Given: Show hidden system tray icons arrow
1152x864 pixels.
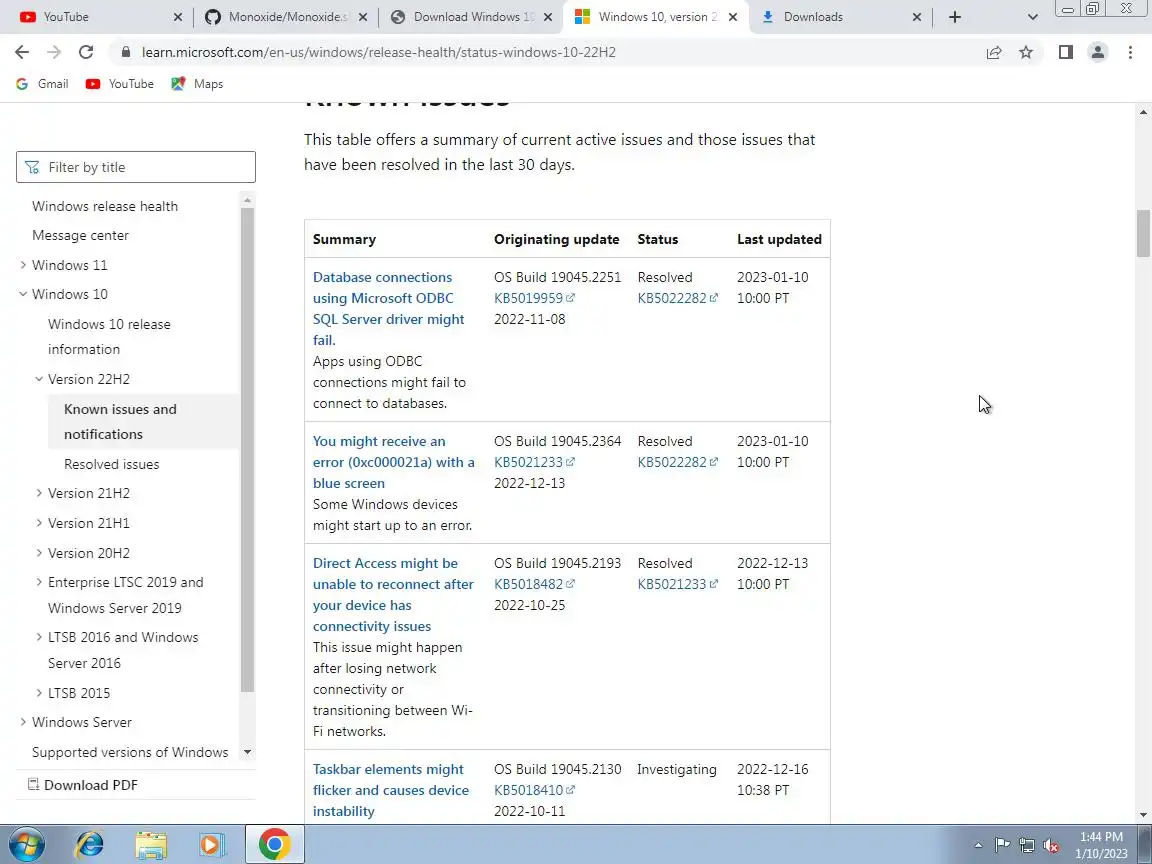Looking at the screenshot, I should [x=978, y=845].
